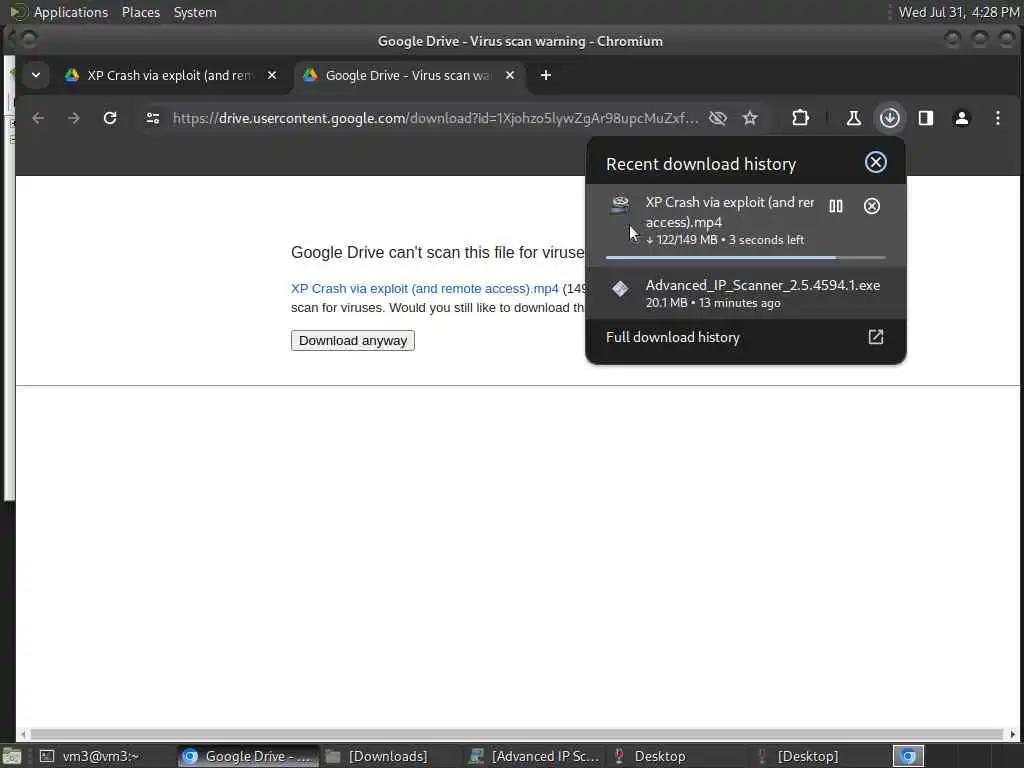The width and height of the screenshot is (1024, 768).
Task: Click the scrollbar right arrow
Action: point(1013,734)
